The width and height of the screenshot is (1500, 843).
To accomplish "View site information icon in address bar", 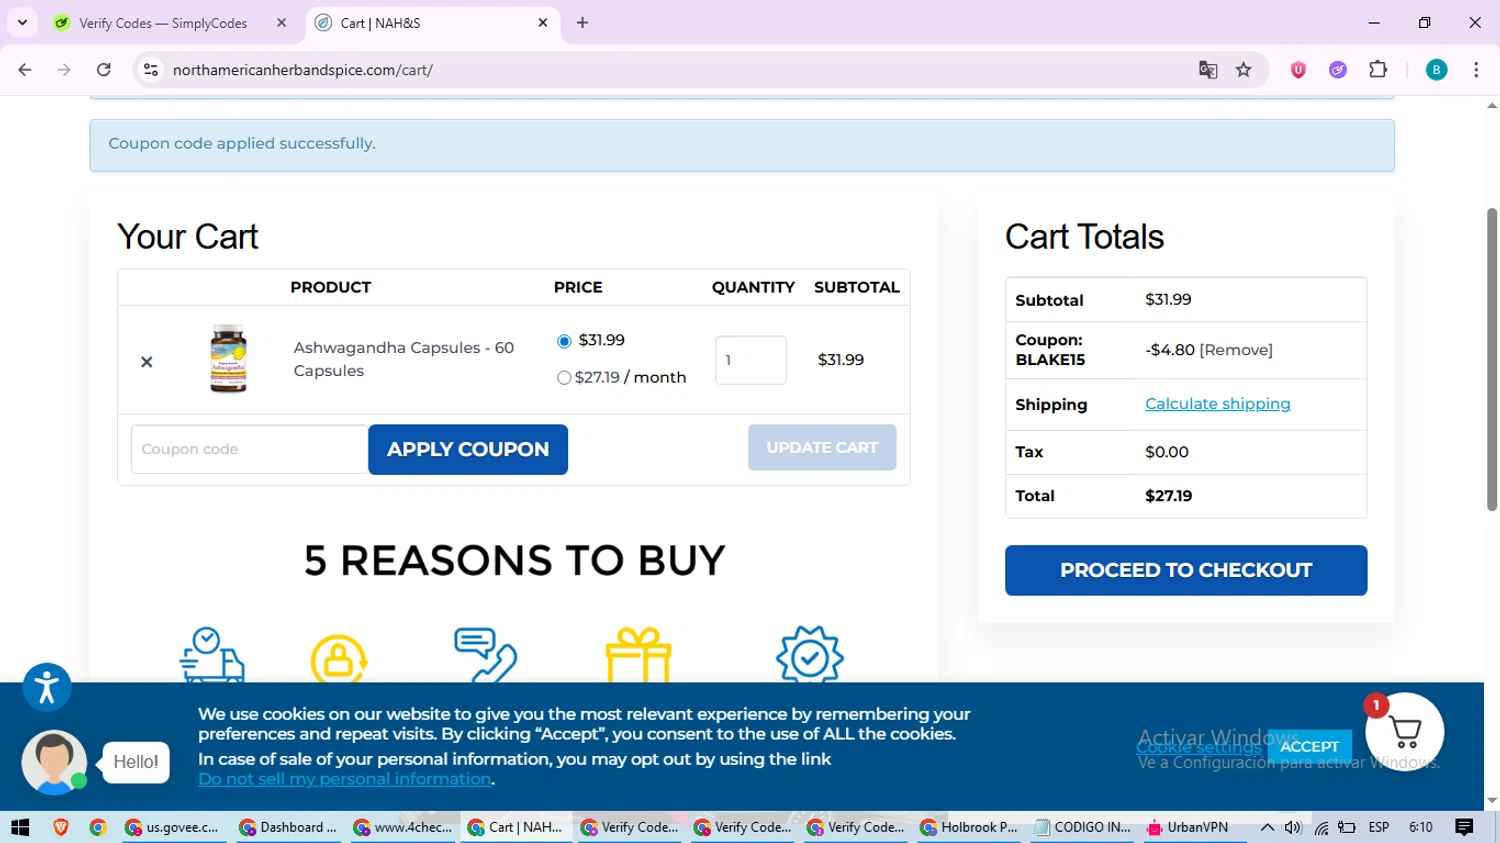I will 151,70.
